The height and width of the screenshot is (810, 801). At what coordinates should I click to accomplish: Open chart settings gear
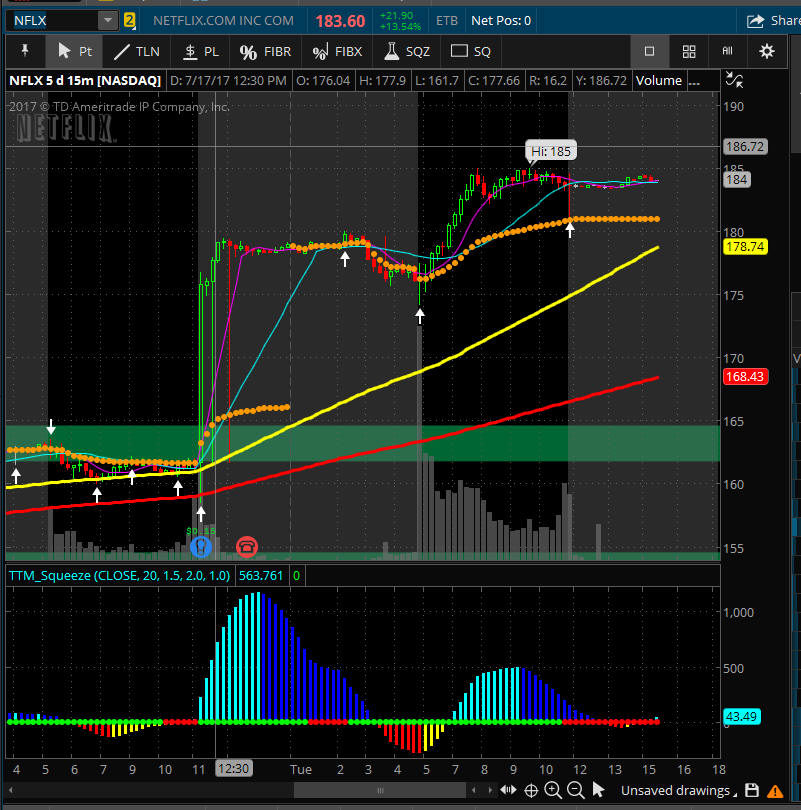click(x=767, y=51)
